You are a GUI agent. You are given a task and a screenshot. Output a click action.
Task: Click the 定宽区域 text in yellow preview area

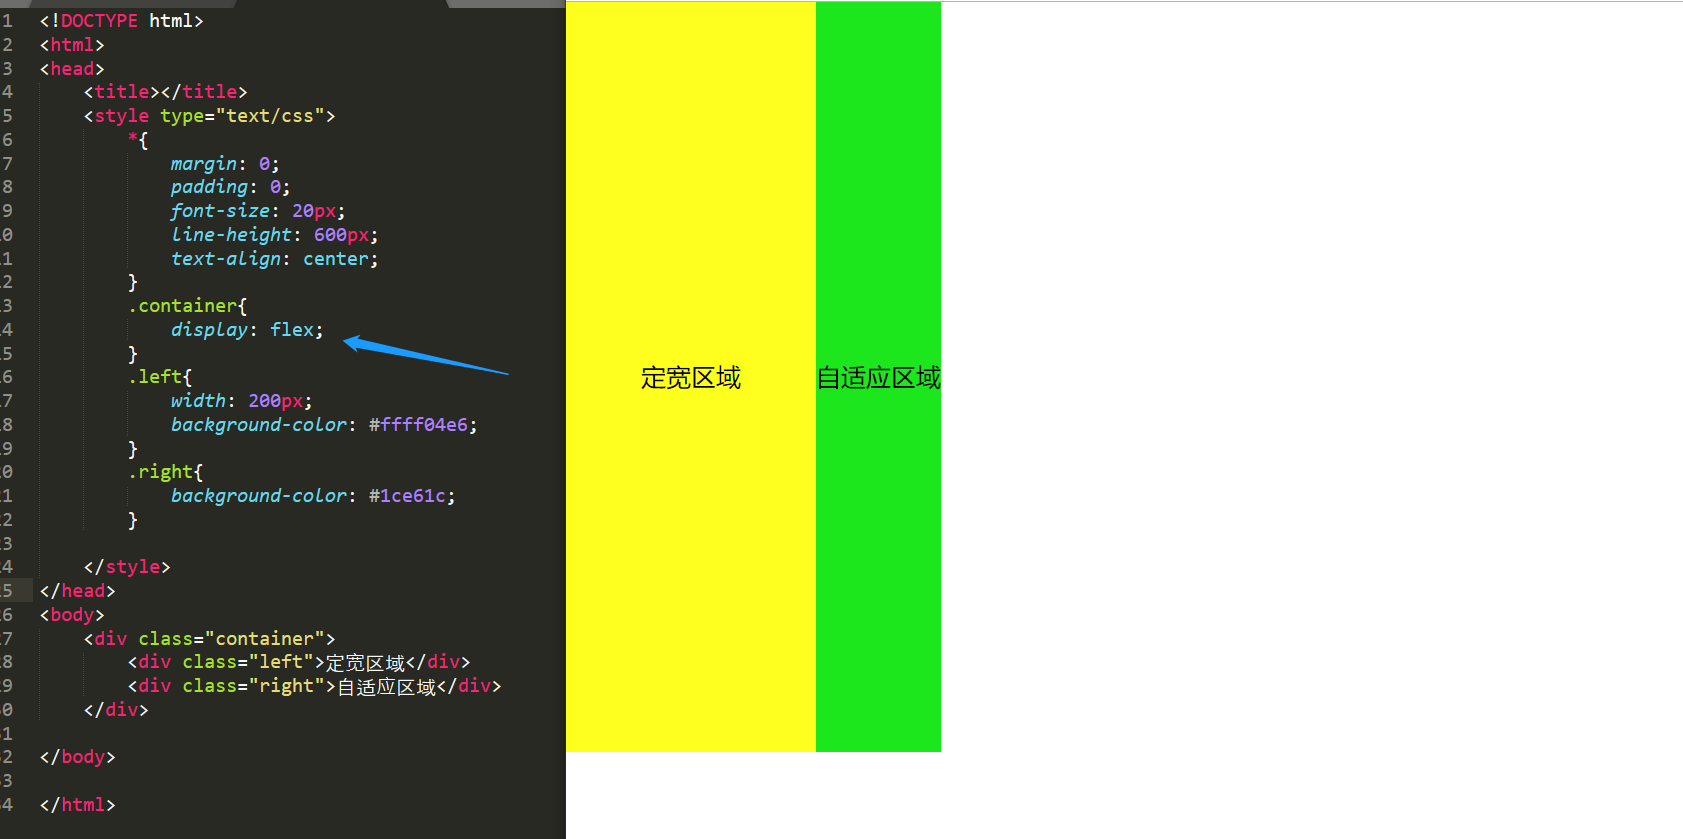point(691,378)
